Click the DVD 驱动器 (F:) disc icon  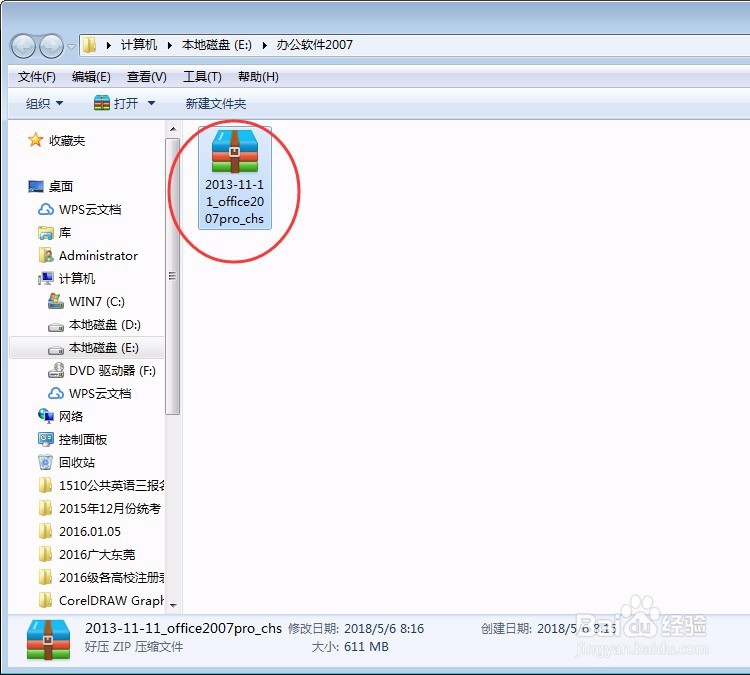(x=56, y=370)
